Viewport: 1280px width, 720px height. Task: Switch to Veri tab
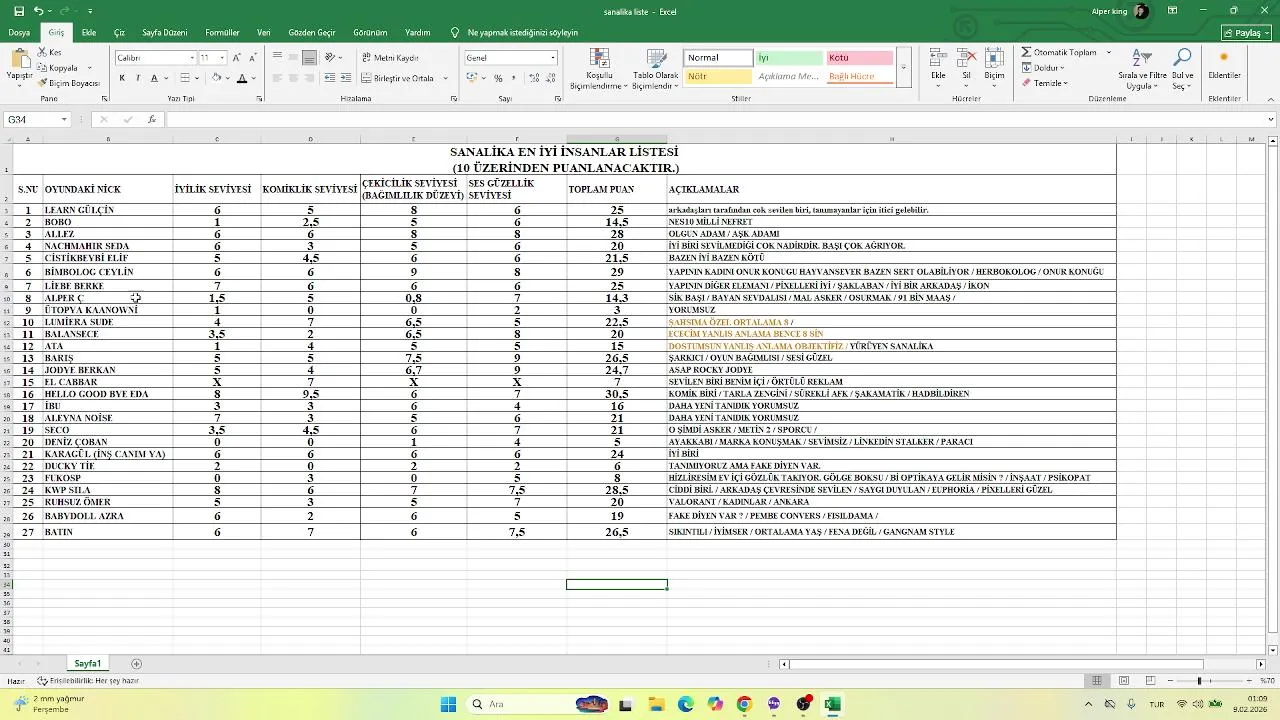coord(264,33)
